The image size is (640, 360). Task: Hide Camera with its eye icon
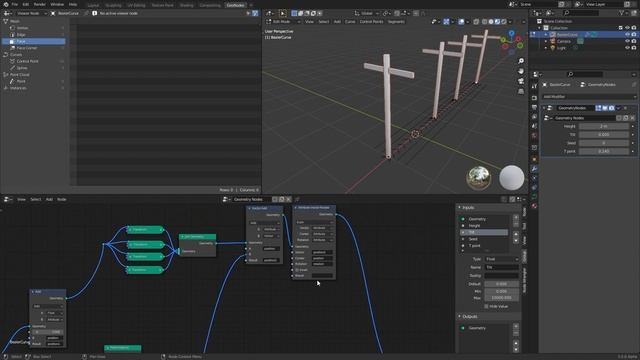pyautogui.click(x=627, y=41)
